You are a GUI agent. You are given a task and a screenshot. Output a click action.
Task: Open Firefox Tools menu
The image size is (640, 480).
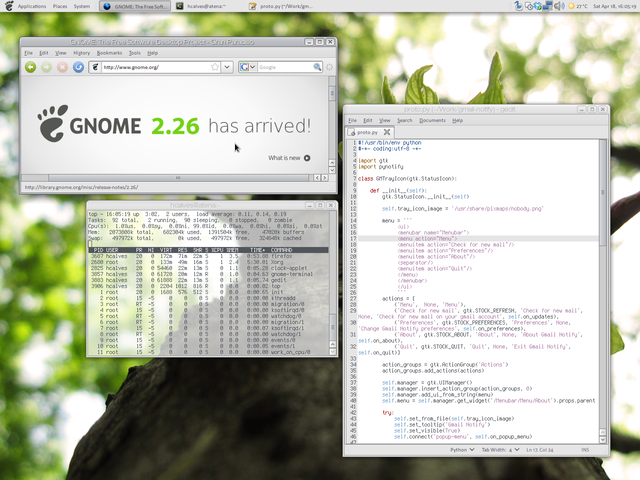click(135, 53)
